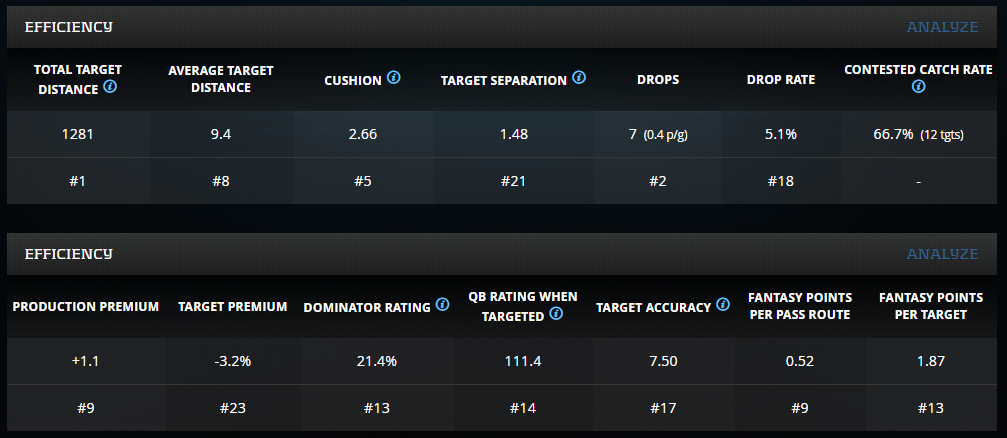Click the #1 rank under Total Target Distance
The width and height of the screenshot is (1007, 438).
point(77,181)
